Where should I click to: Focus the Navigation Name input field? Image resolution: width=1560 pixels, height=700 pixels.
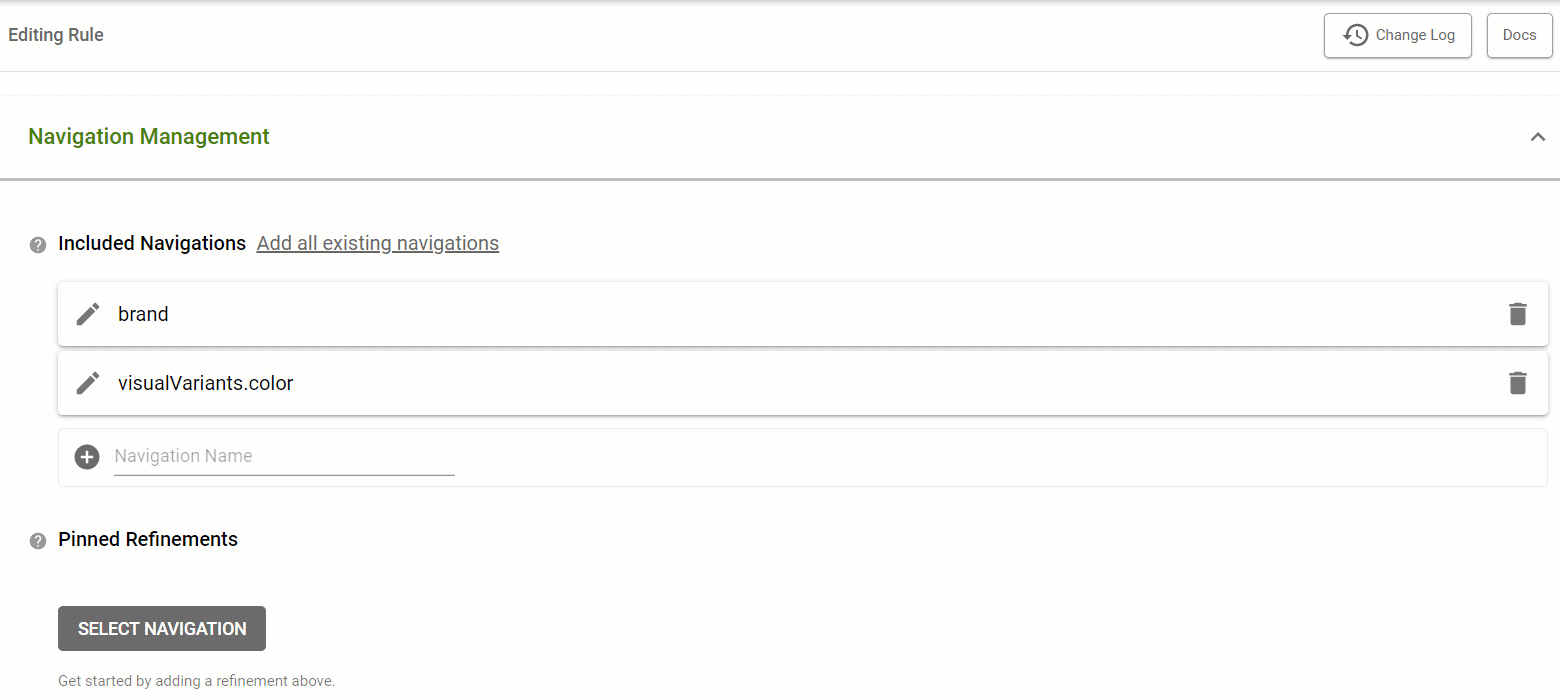click(284, 456)
